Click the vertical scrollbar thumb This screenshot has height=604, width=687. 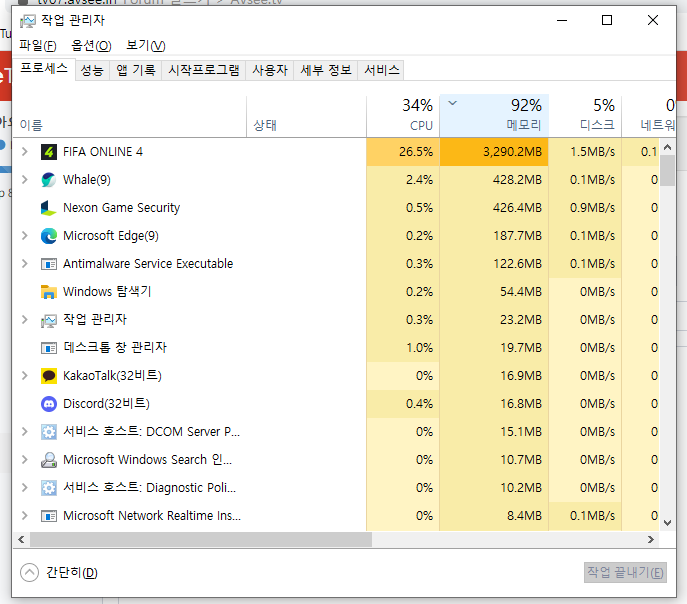click(667, 170)
